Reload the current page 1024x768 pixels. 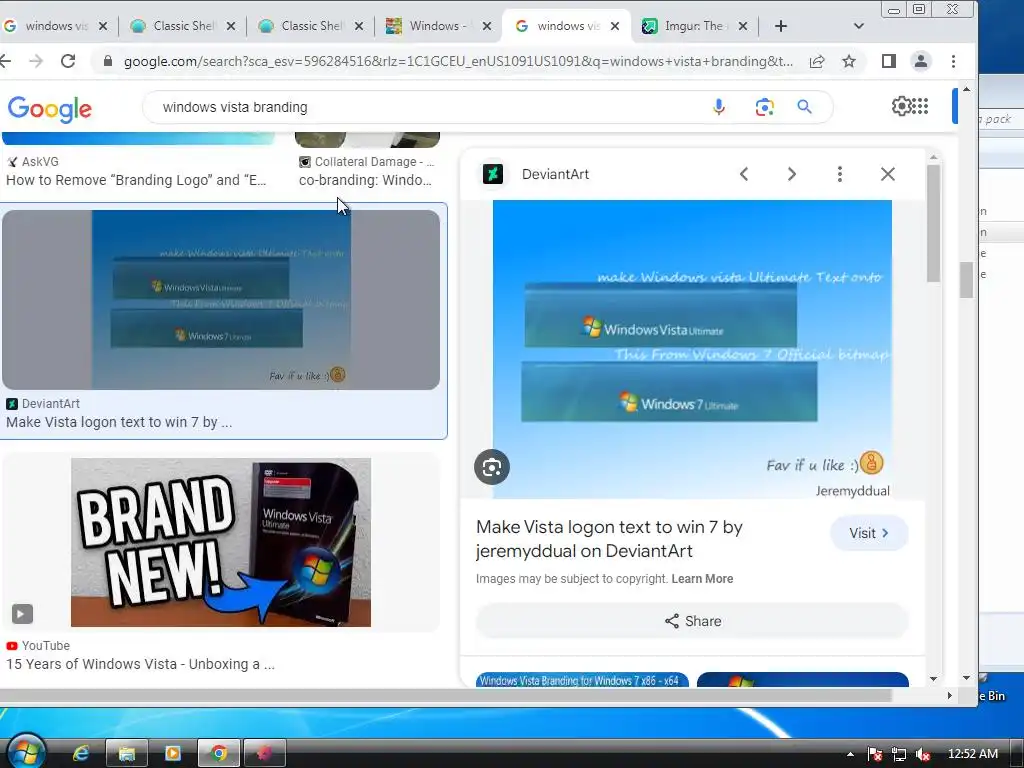(x=68, y=61)
